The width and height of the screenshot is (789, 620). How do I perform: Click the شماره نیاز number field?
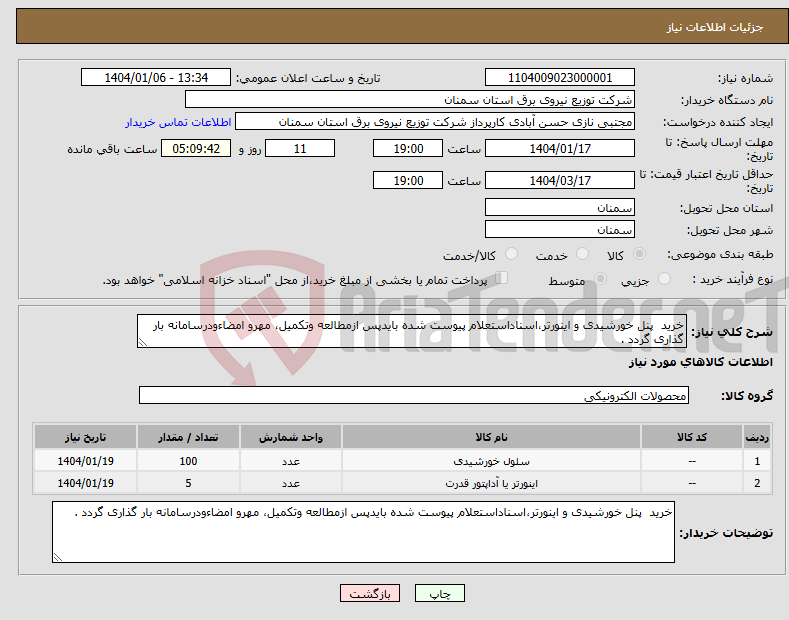pos(560,78)
